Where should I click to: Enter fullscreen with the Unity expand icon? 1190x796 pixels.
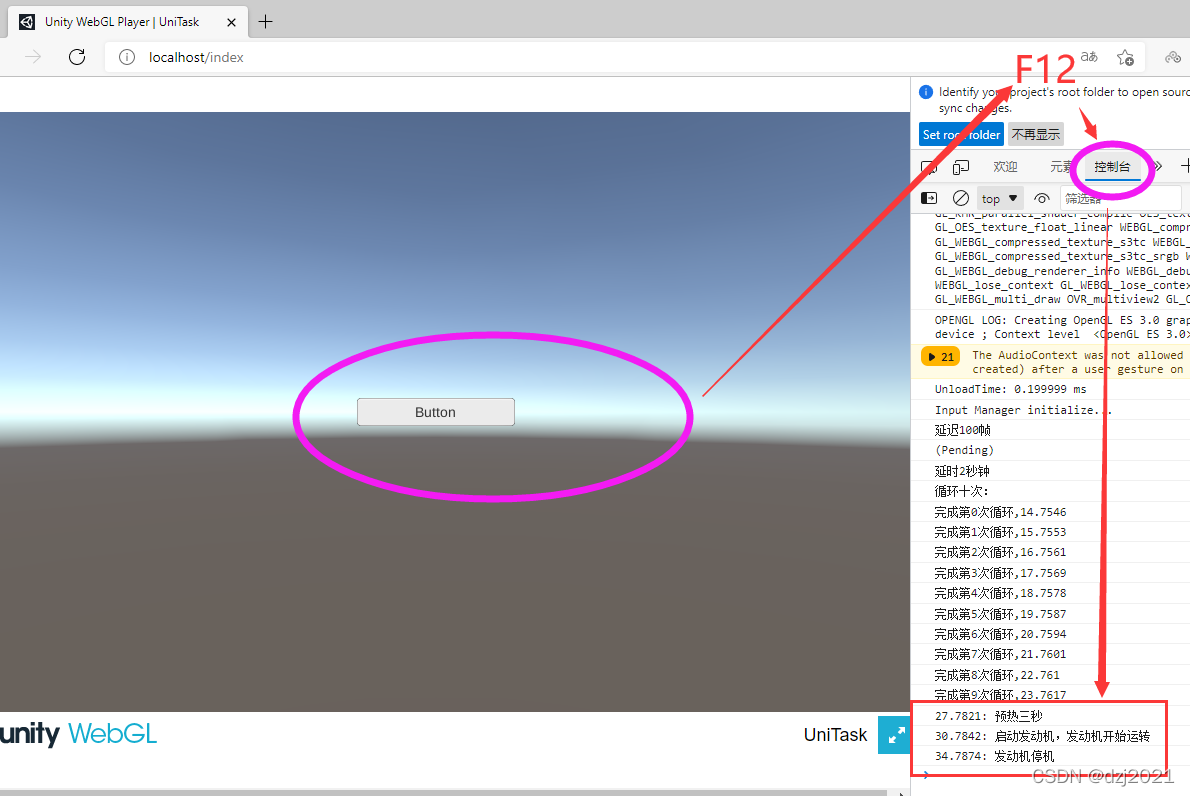(894, 735)
